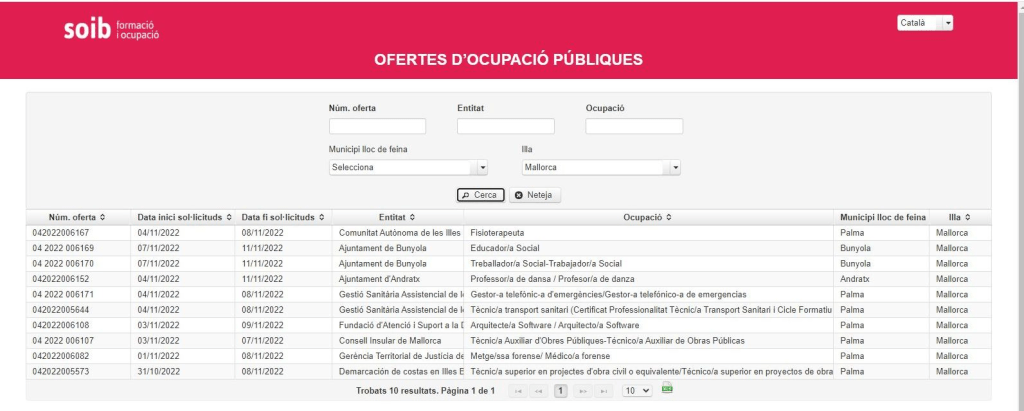Viewport: 1024px width, 411px height.
Task: Go to the previous results page
Action: [539, 391]
